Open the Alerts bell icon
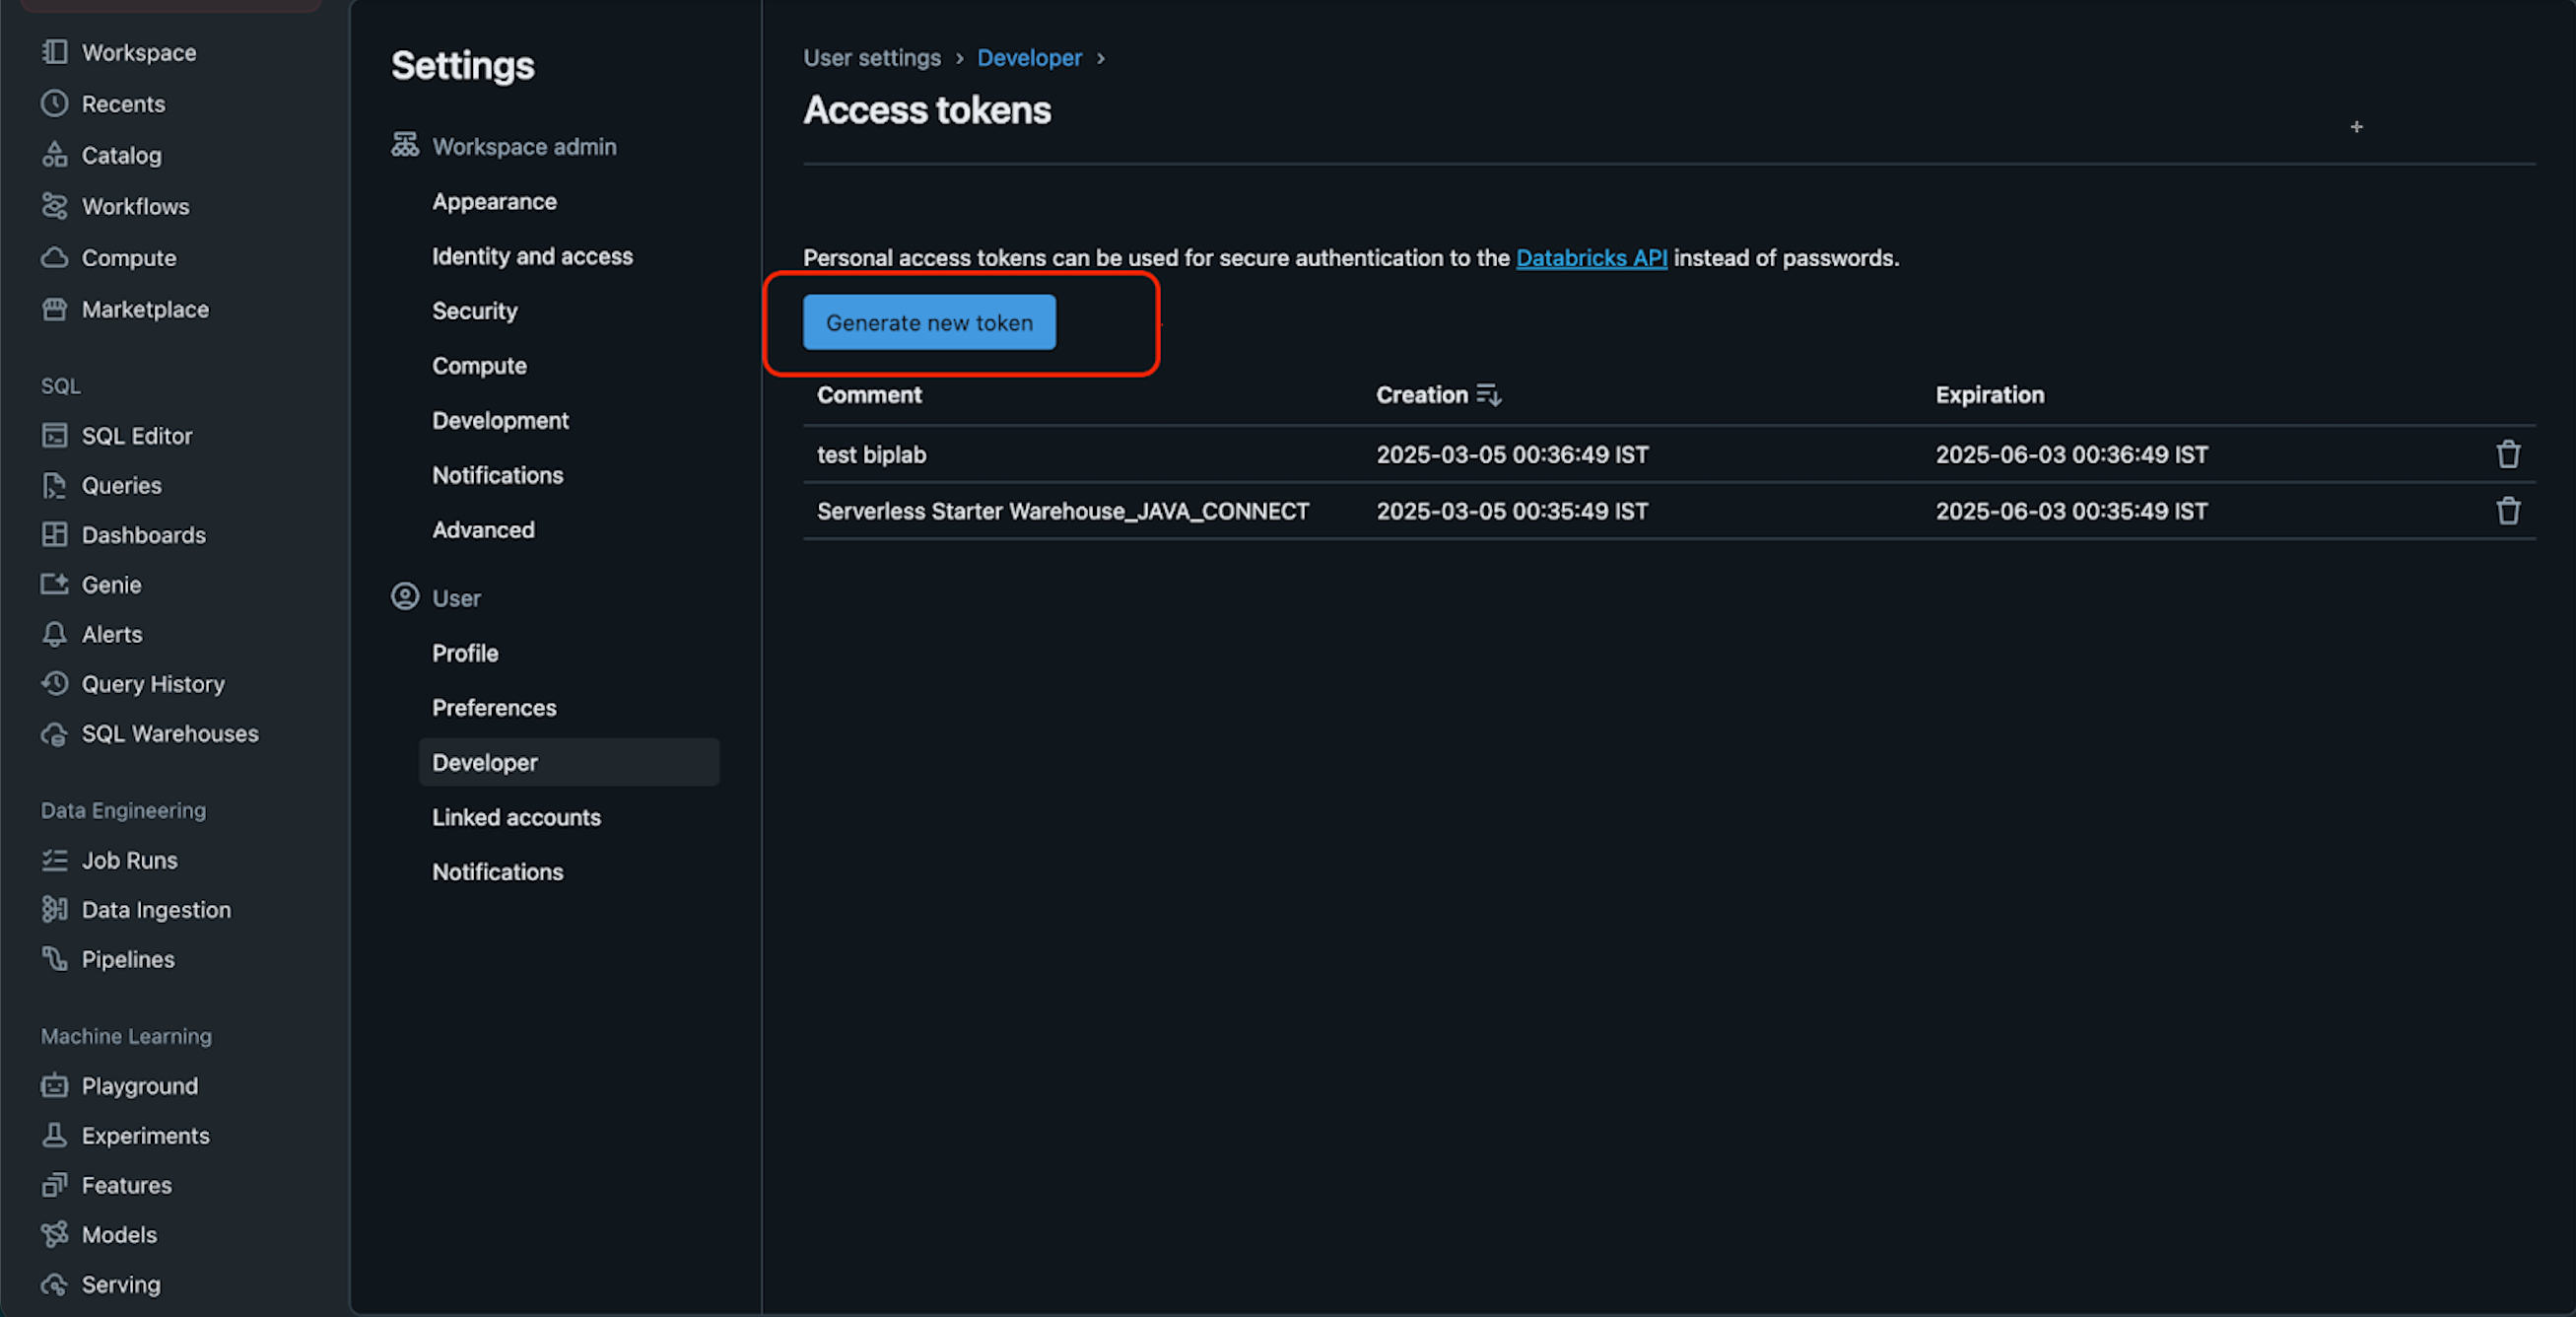Screen dimensions: 2576x1317 [x=54, y=634]
